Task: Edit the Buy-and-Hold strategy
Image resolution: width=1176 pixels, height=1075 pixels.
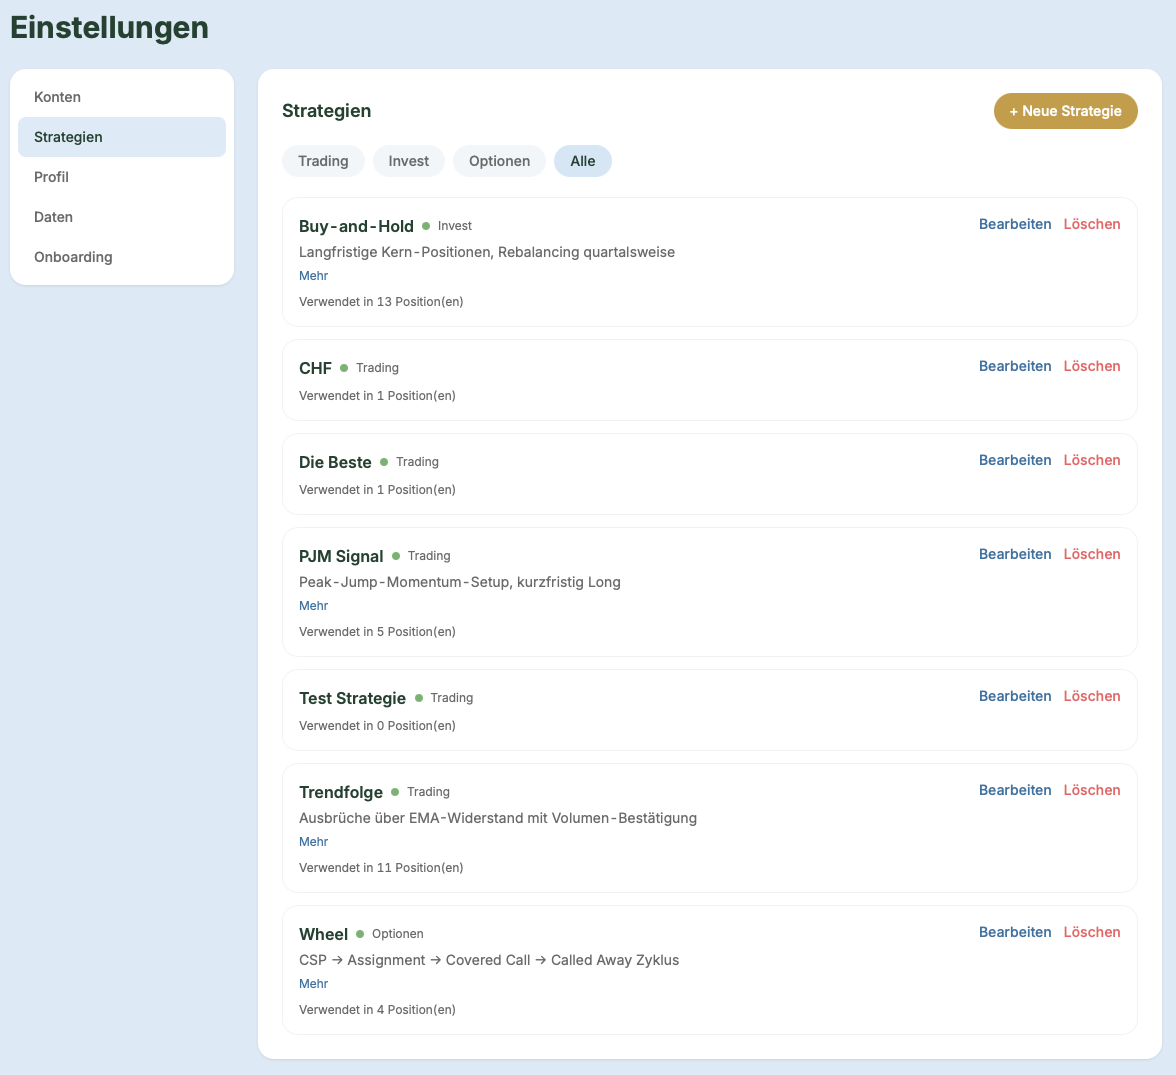Action: tap(1015, 224)
